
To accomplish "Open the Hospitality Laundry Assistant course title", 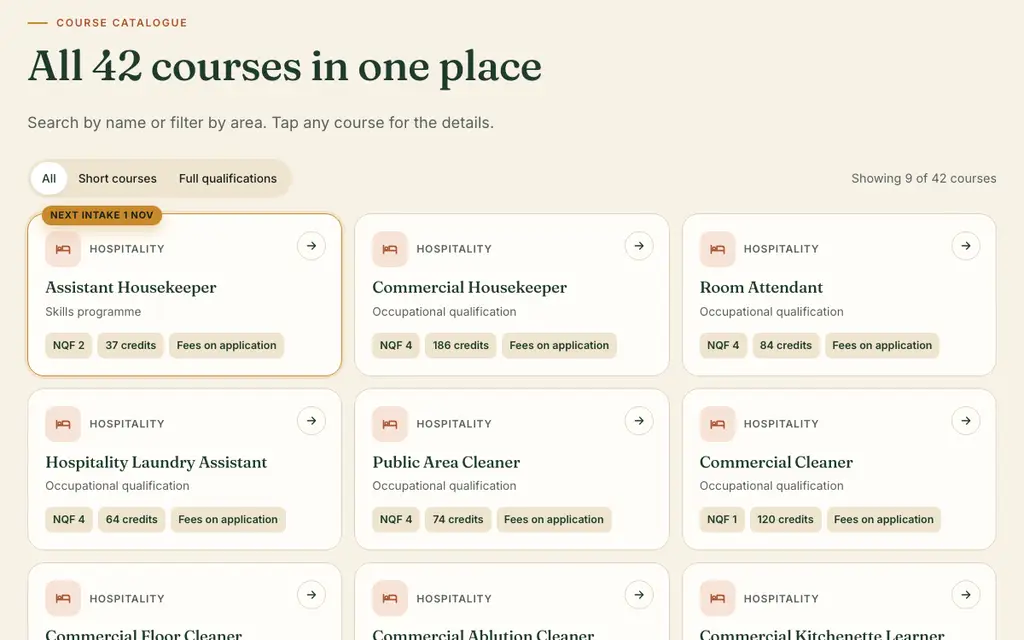I will tap(156, 462).
